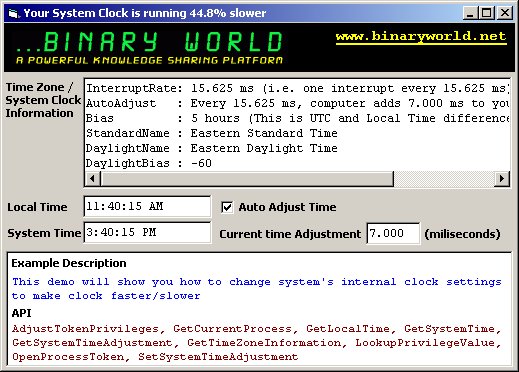Select the DaylightName Eastern Daylight Time line
The image size is (519, 372).
tap(212, 148)
